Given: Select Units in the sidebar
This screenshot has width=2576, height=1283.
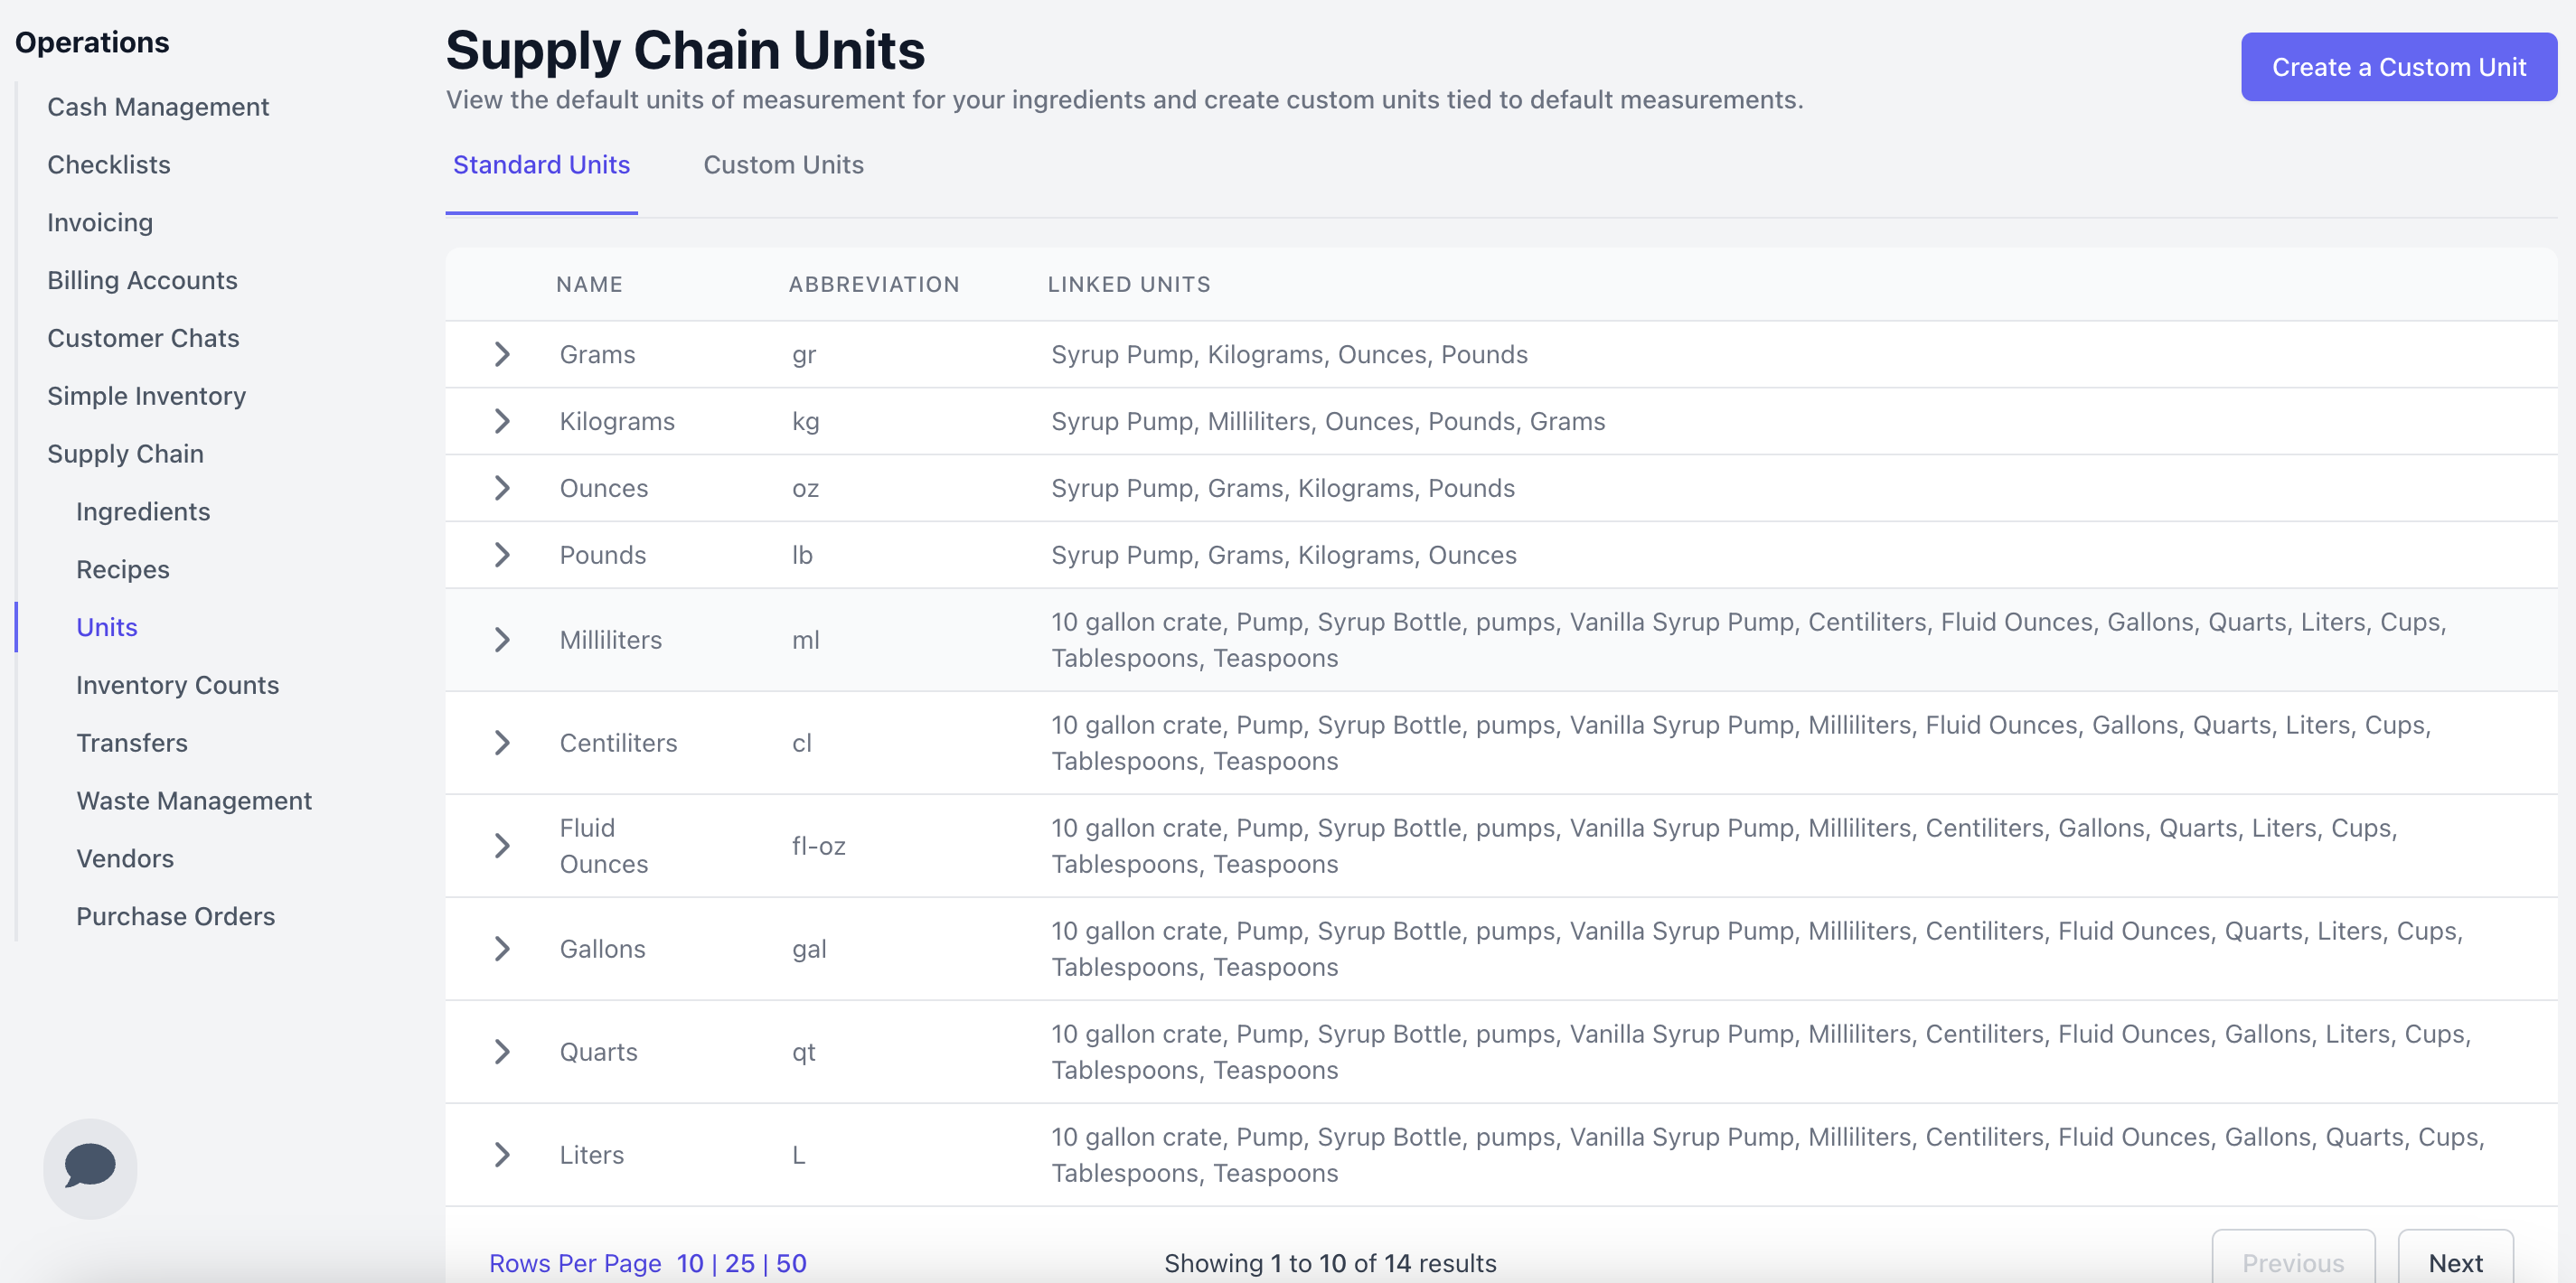Looking at the screenshot, I should pyautogui.click(x=107, y=628).
